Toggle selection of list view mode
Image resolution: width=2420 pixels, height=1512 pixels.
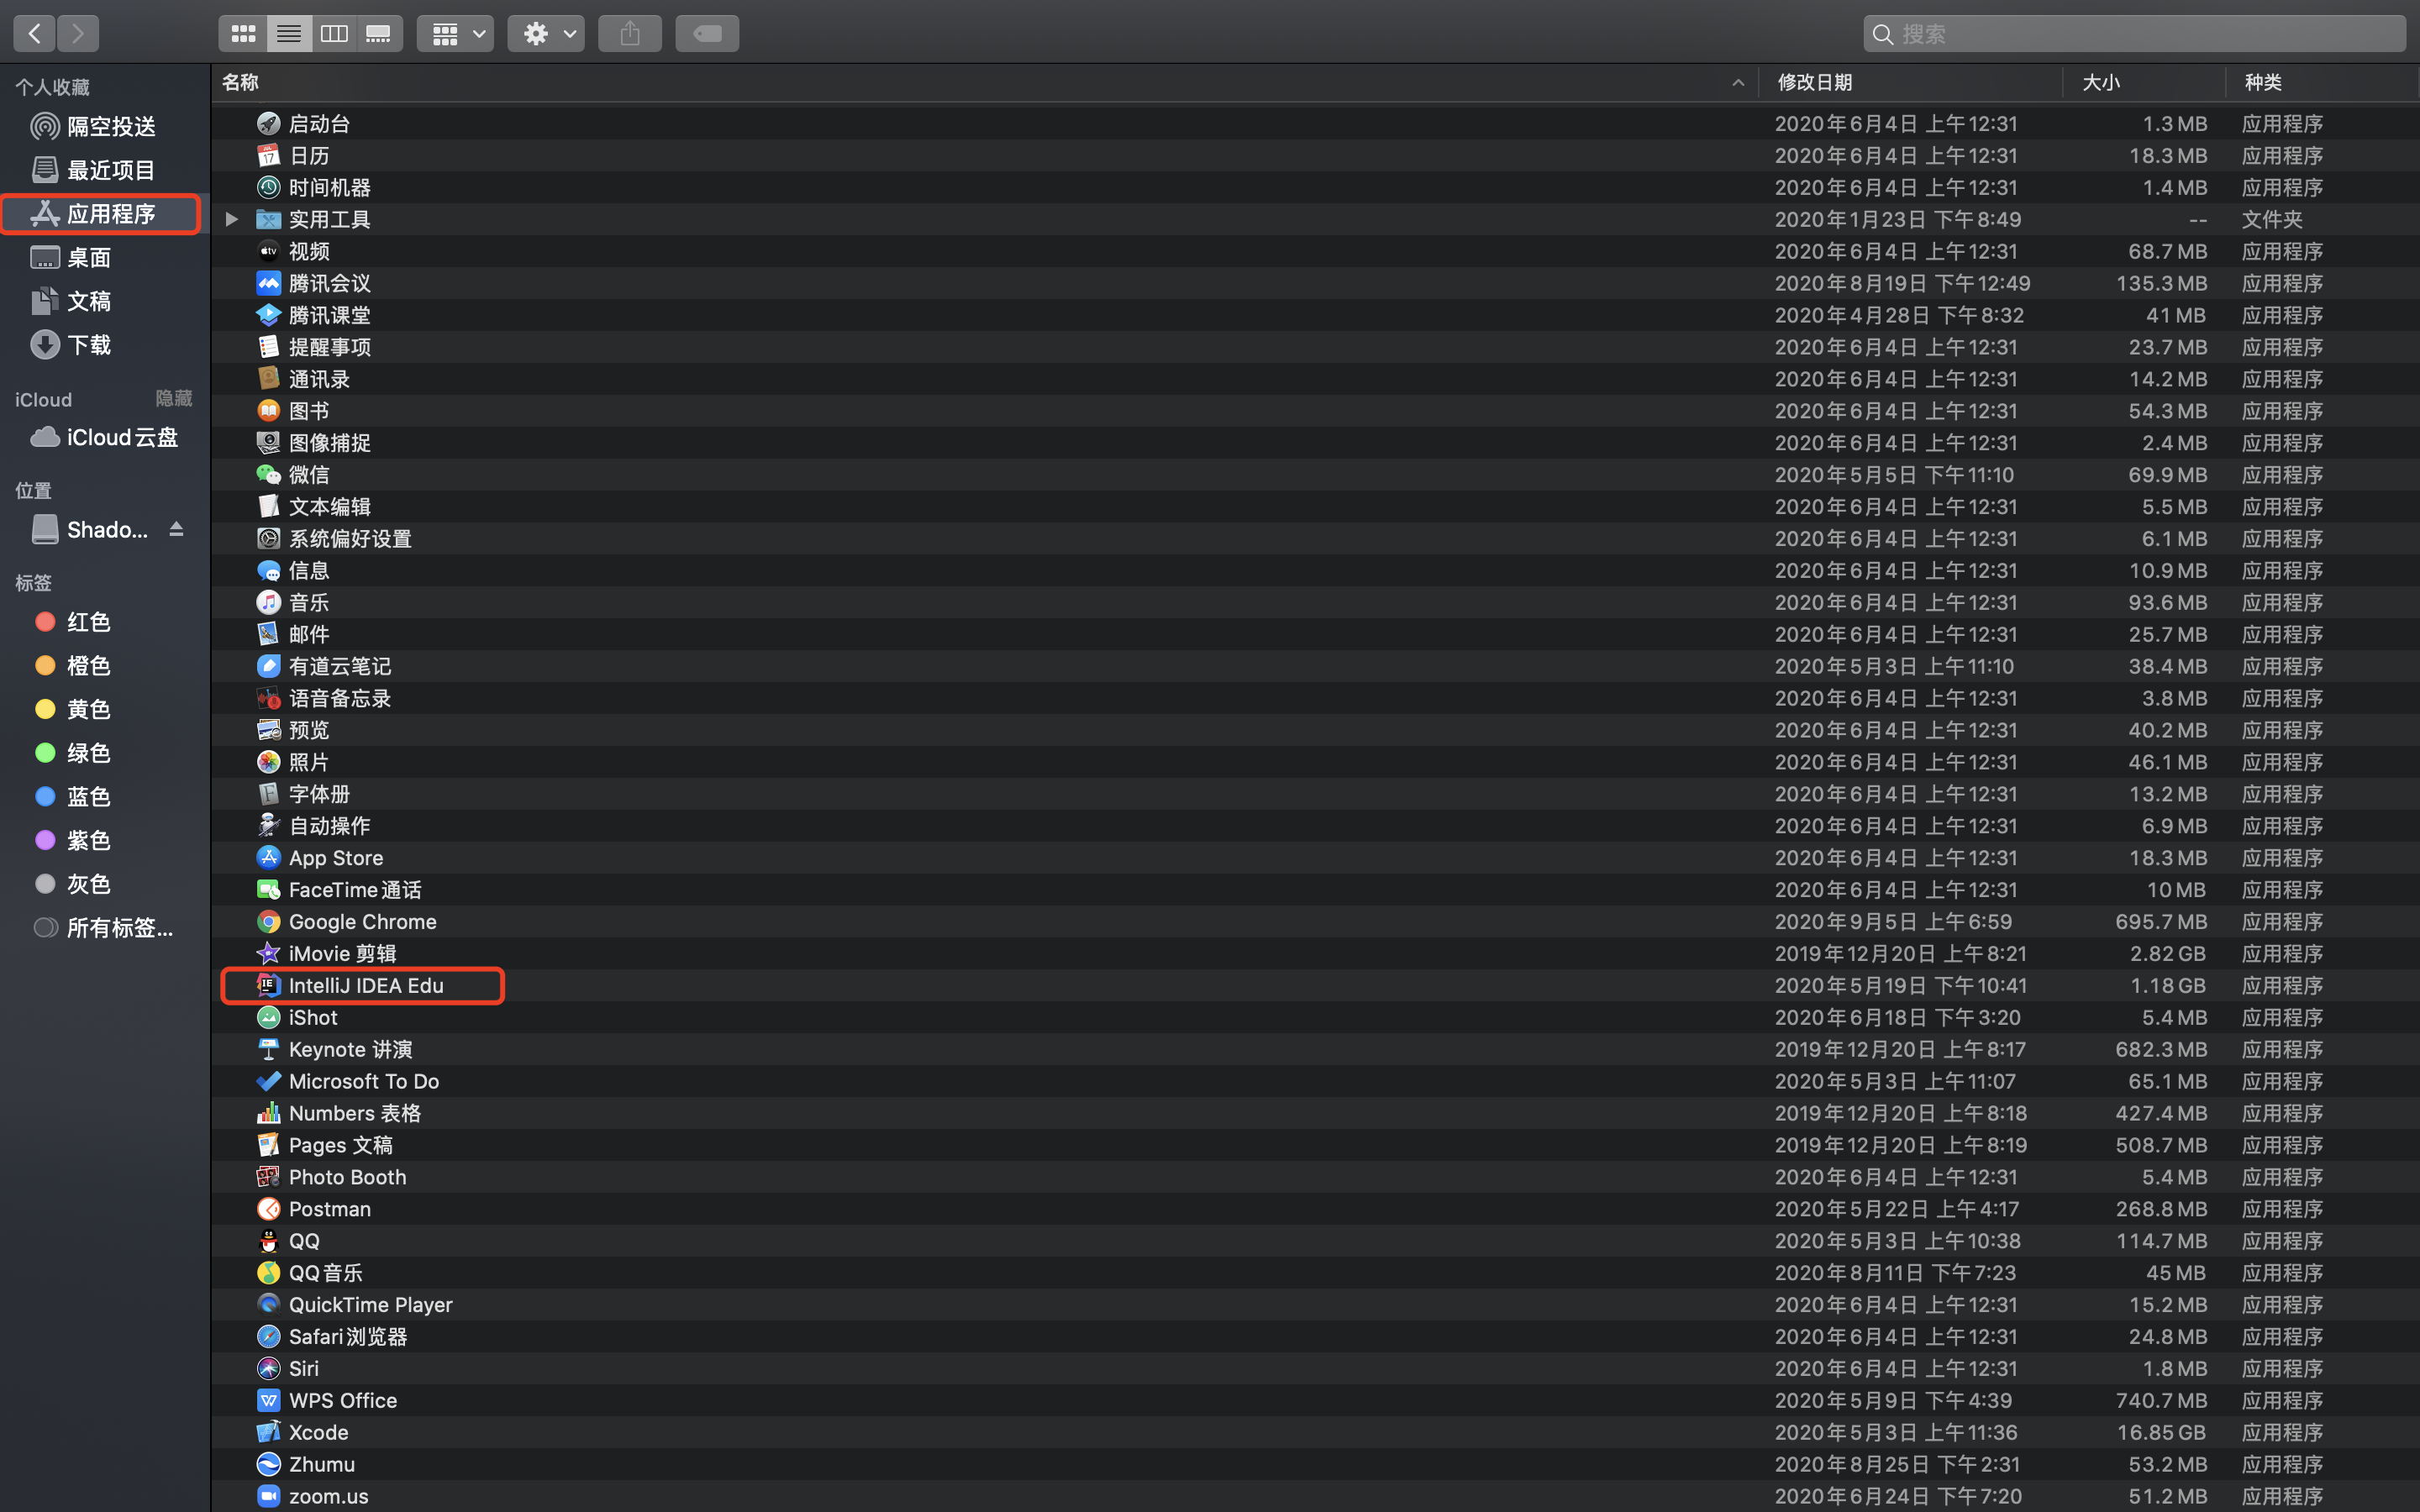tap(289, 33)
